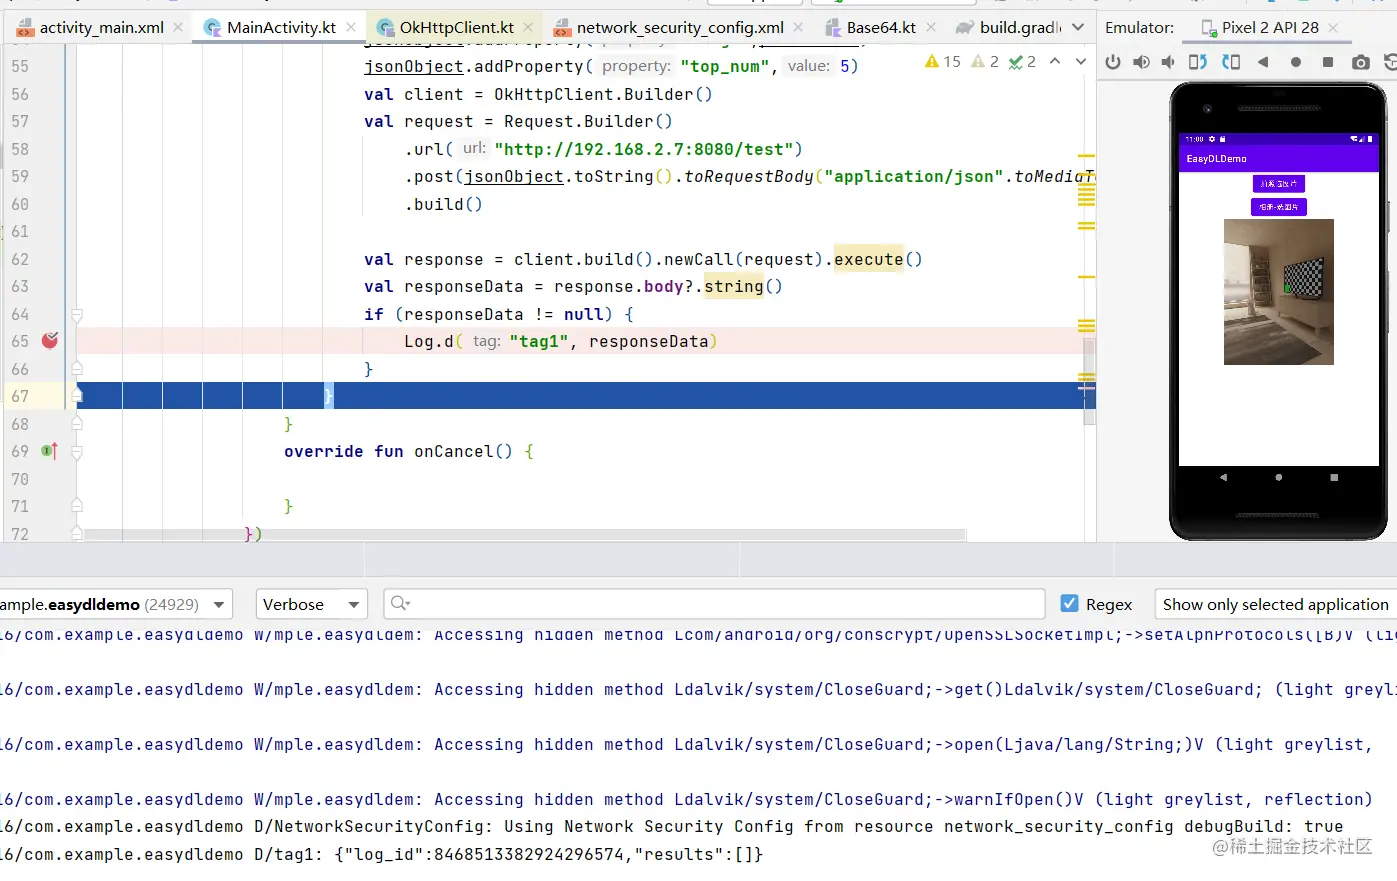
Task: Tap the back button on phone screen
Action: coord(1224,478)
